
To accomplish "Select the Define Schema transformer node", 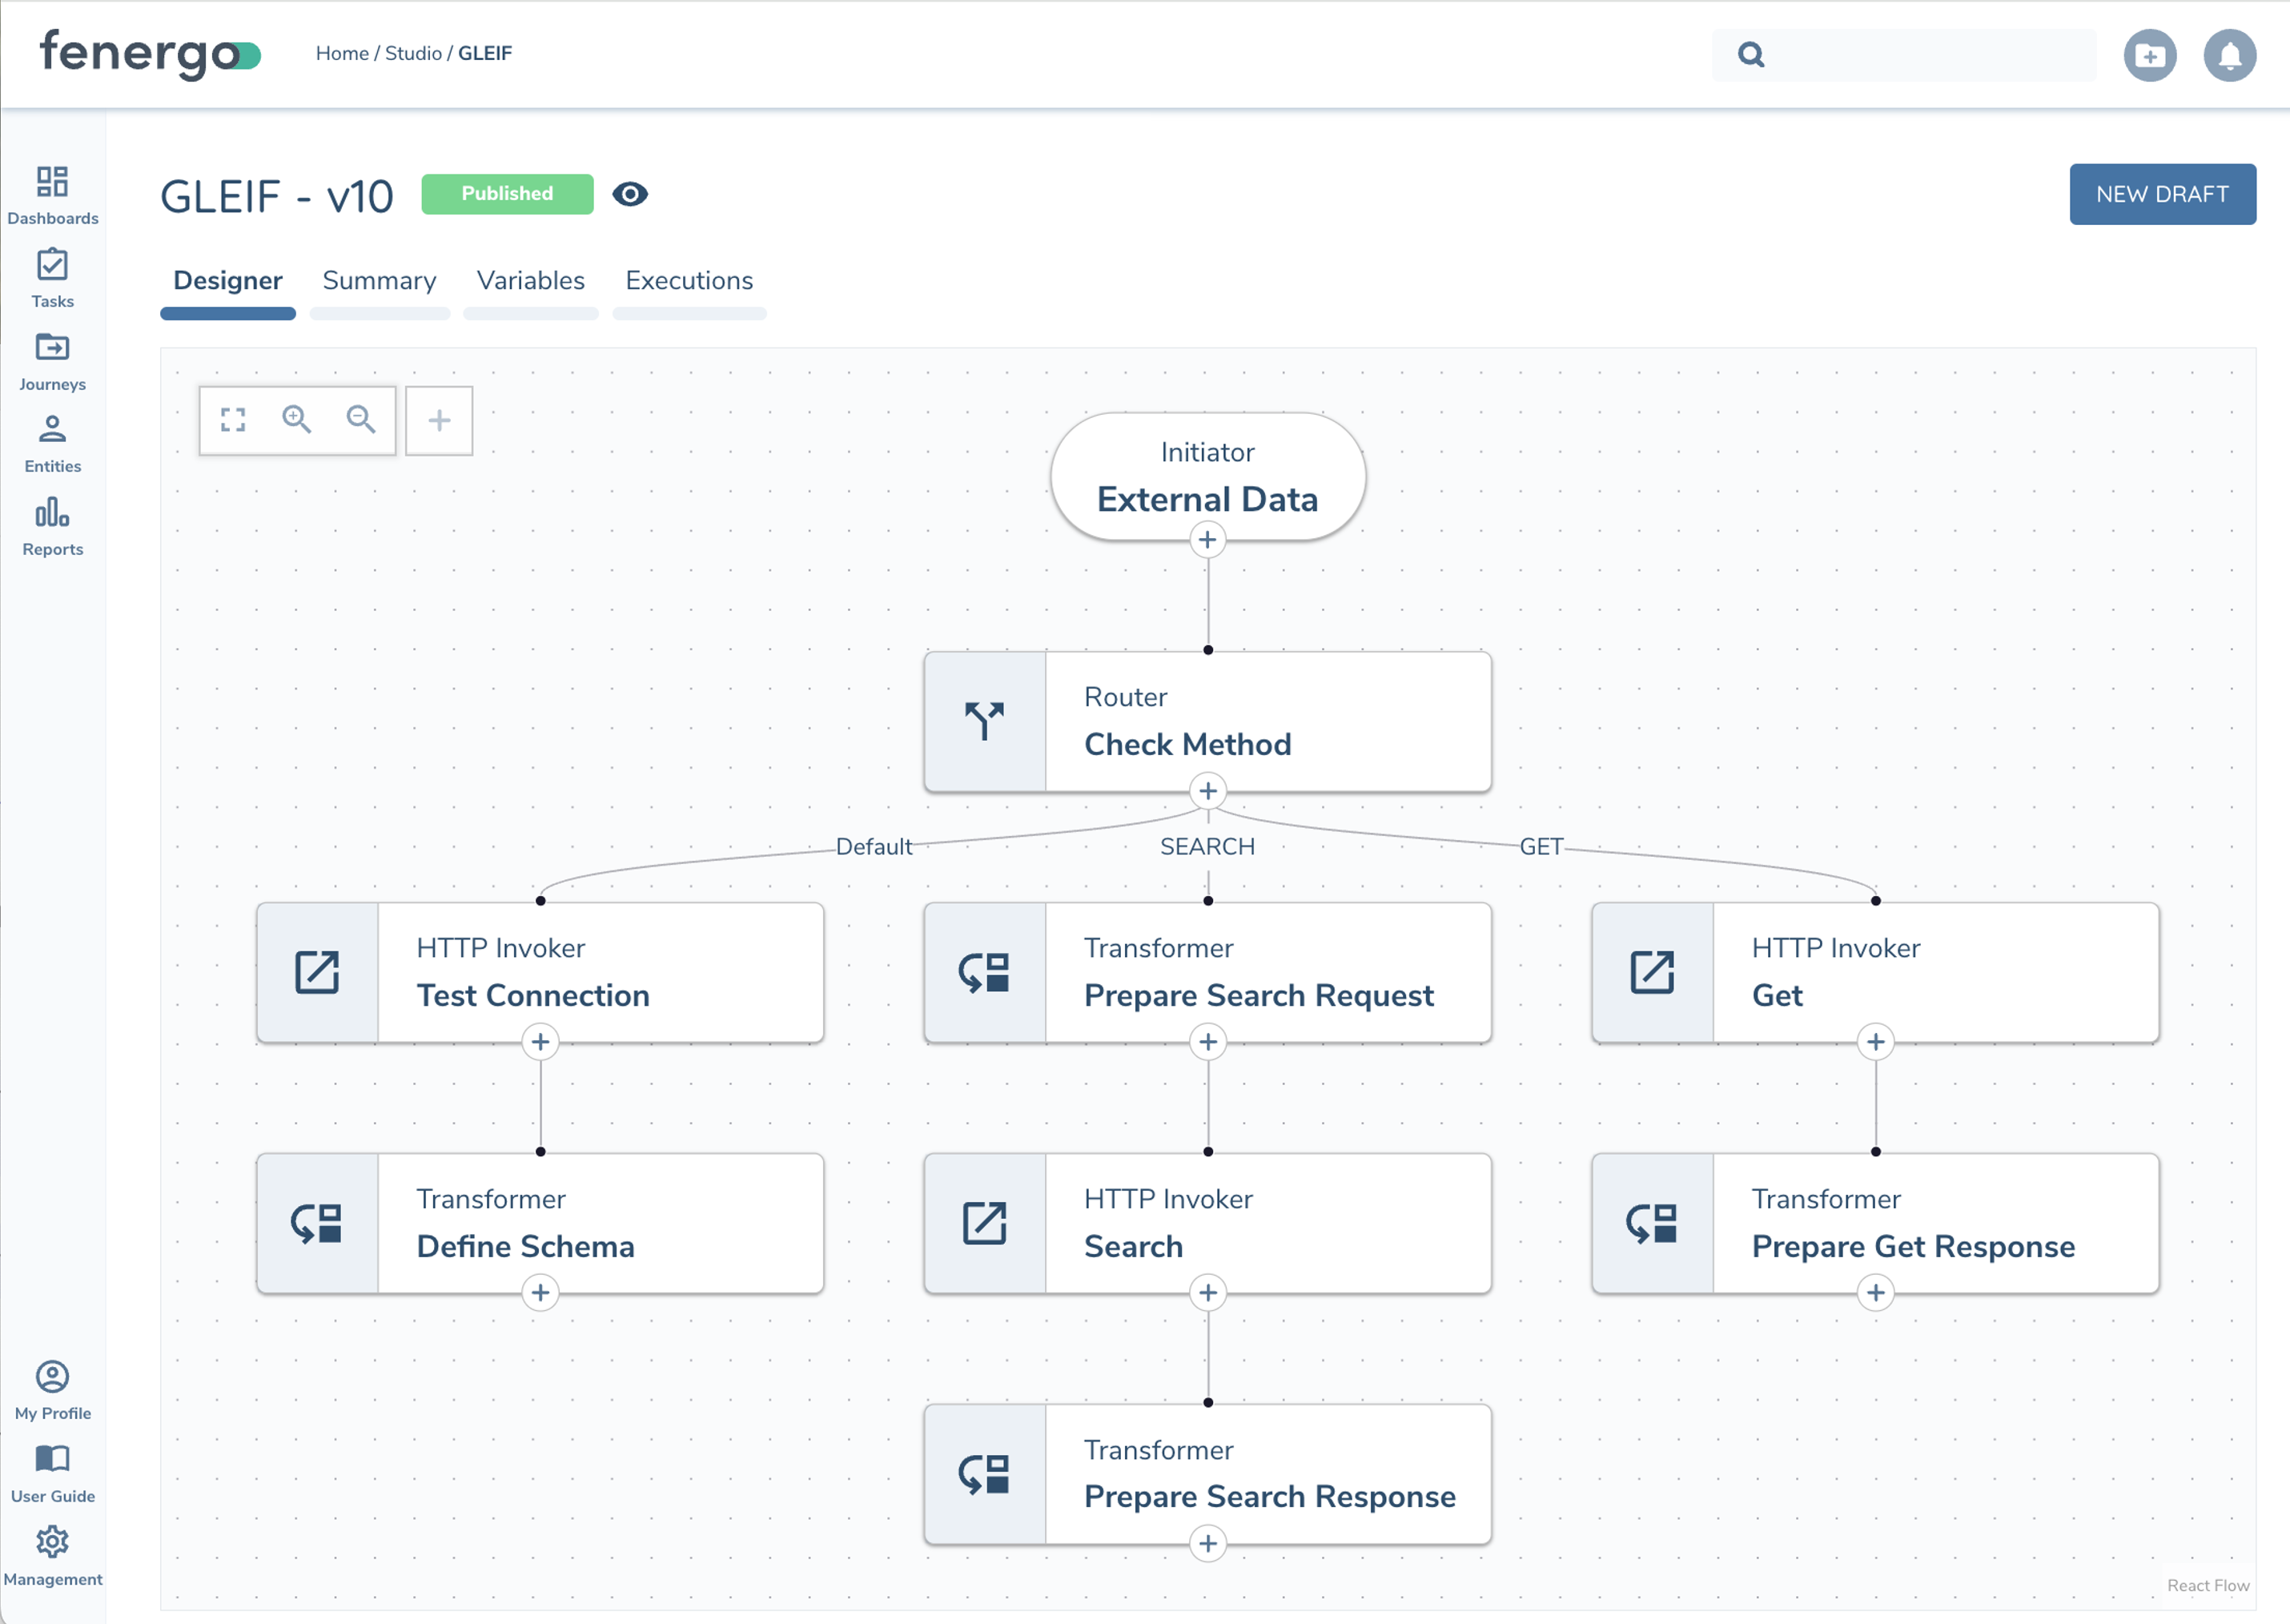I will [x=540, y=1222].
